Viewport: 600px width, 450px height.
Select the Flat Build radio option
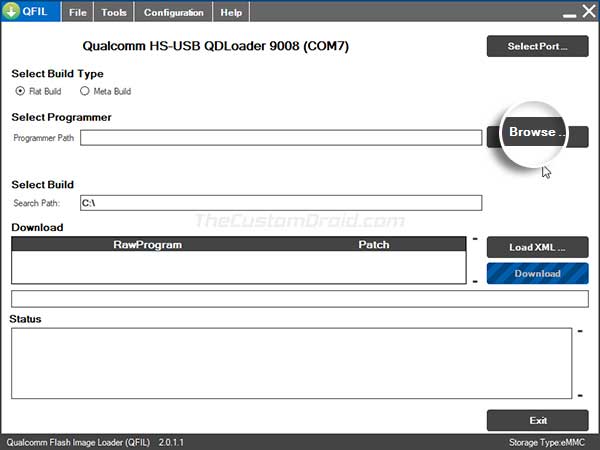pos(21,91)
